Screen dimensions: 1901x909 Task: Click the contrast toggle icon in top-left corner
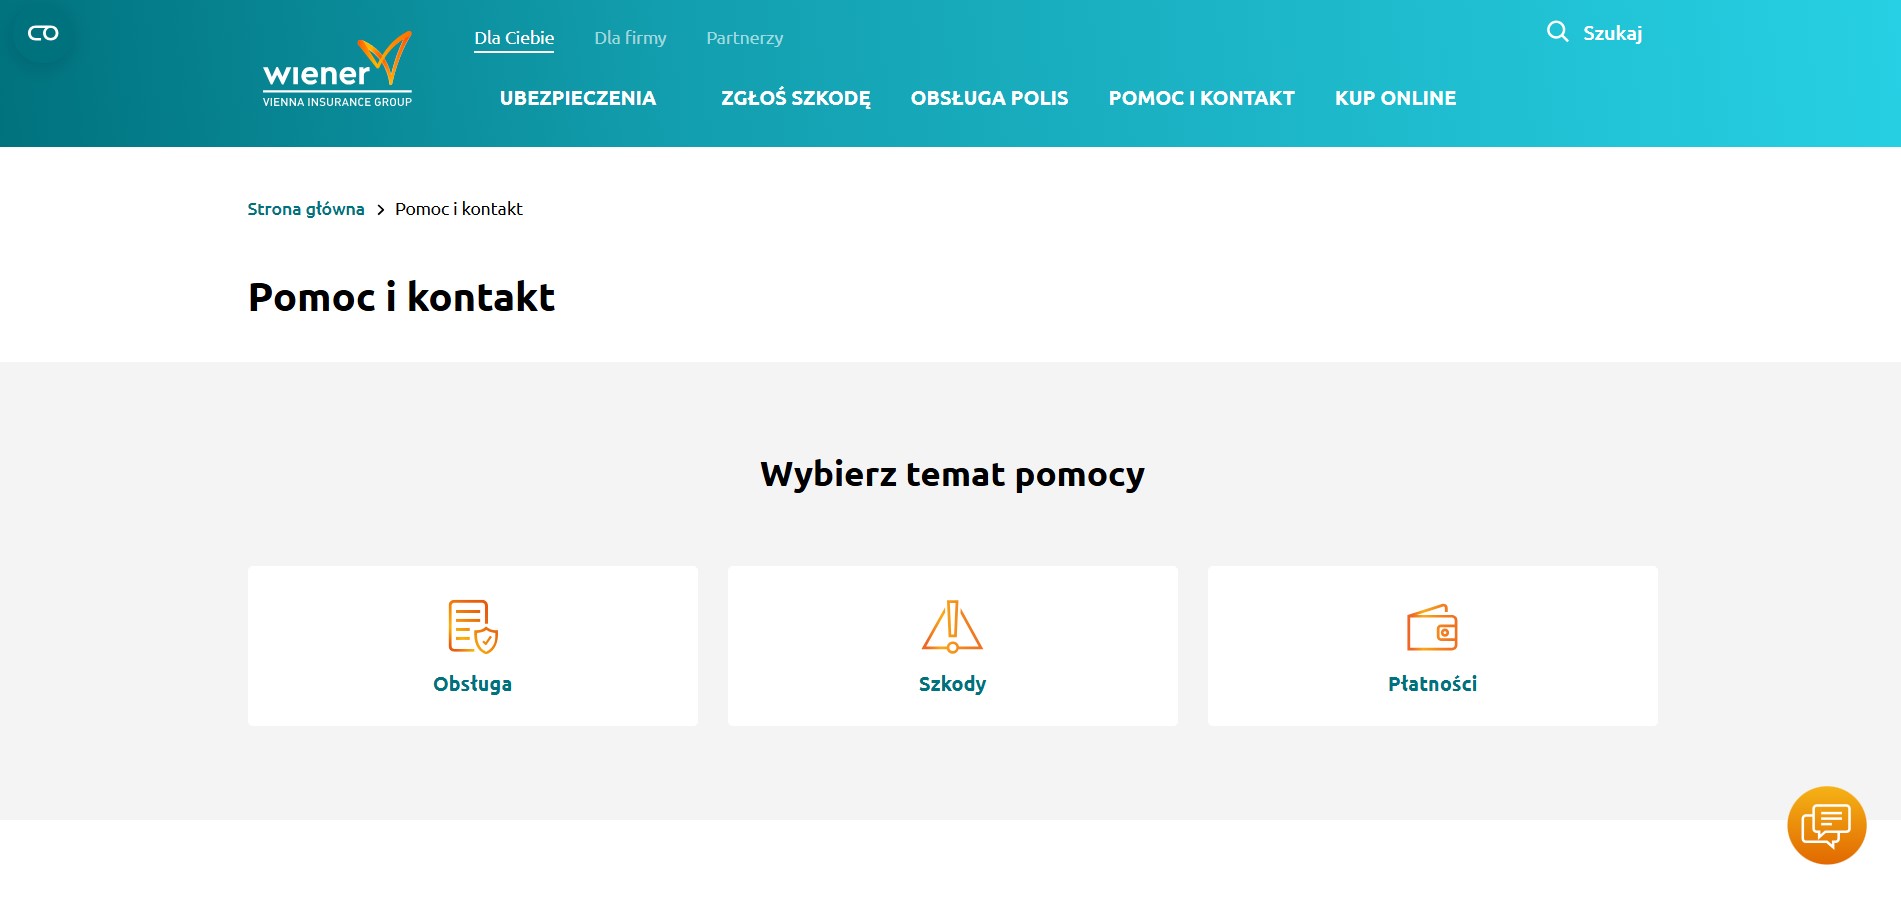(42, 32)
